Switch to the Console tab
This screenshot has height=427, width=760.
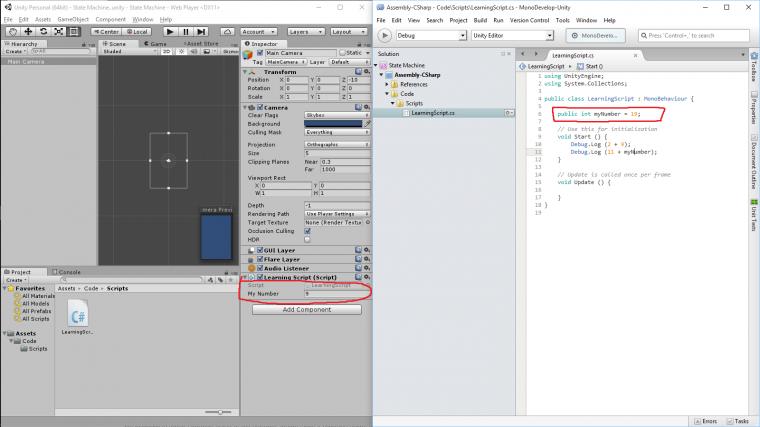click(x=66, y=272)
